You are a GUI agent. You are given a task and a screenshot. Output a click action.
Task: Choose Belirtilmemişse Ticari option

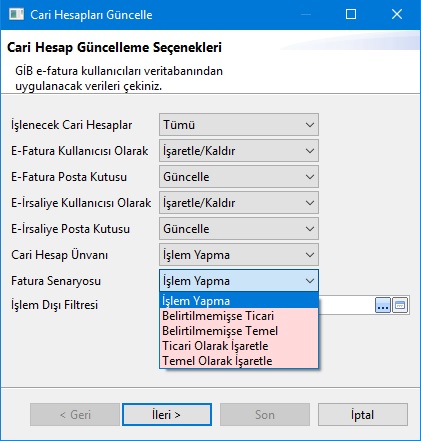click(239, 316)
